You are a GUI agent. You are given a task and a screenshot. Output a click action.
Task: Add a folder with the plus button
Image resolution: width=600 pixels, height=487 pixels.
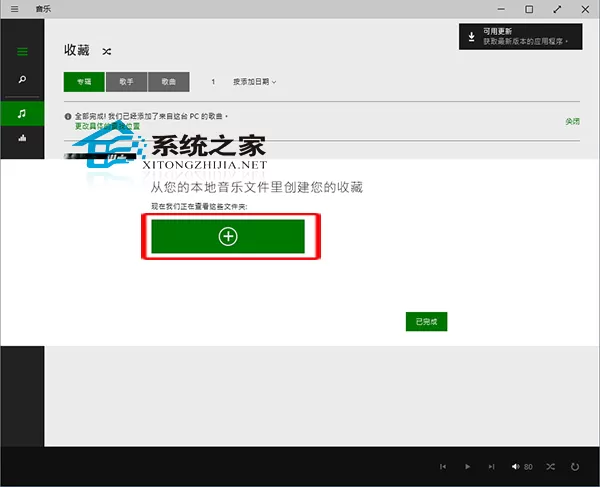(228, 236)
